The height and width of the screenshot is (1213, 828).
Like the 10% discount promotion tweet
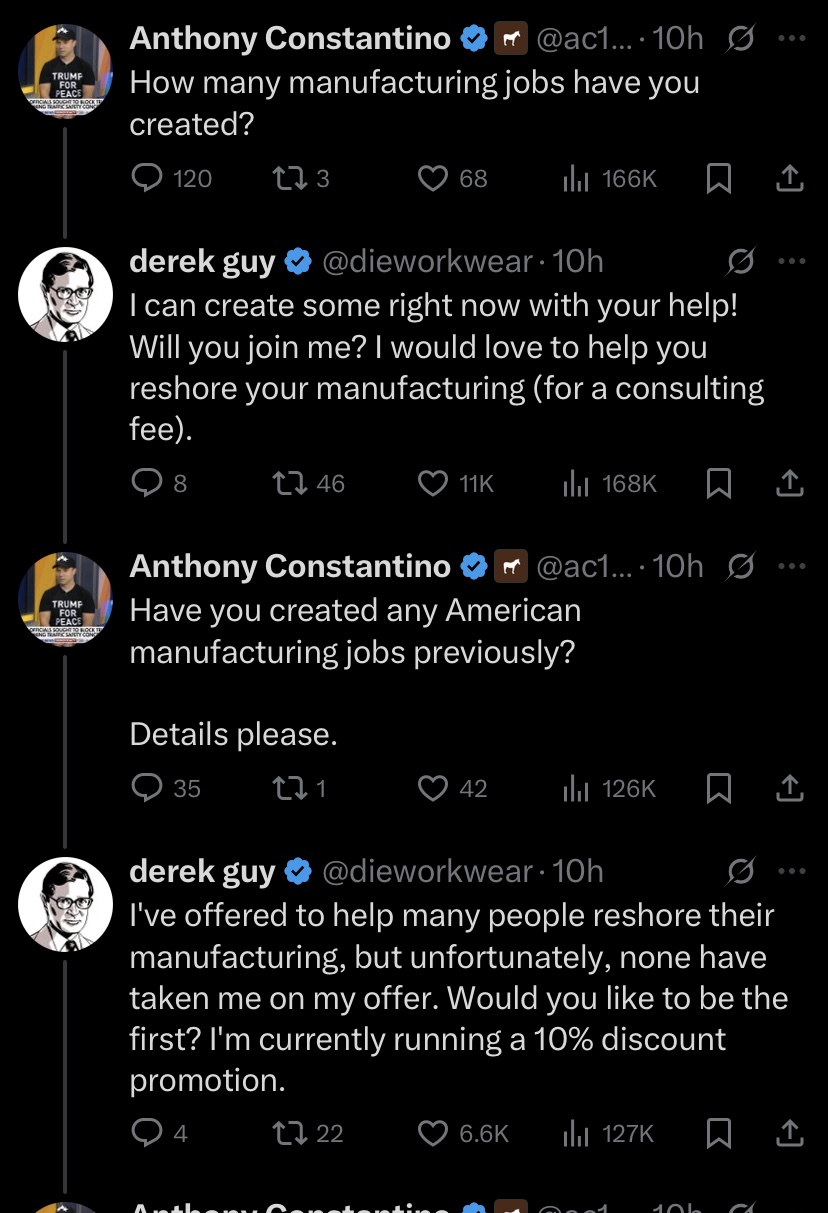click(x=432, y=1133)
